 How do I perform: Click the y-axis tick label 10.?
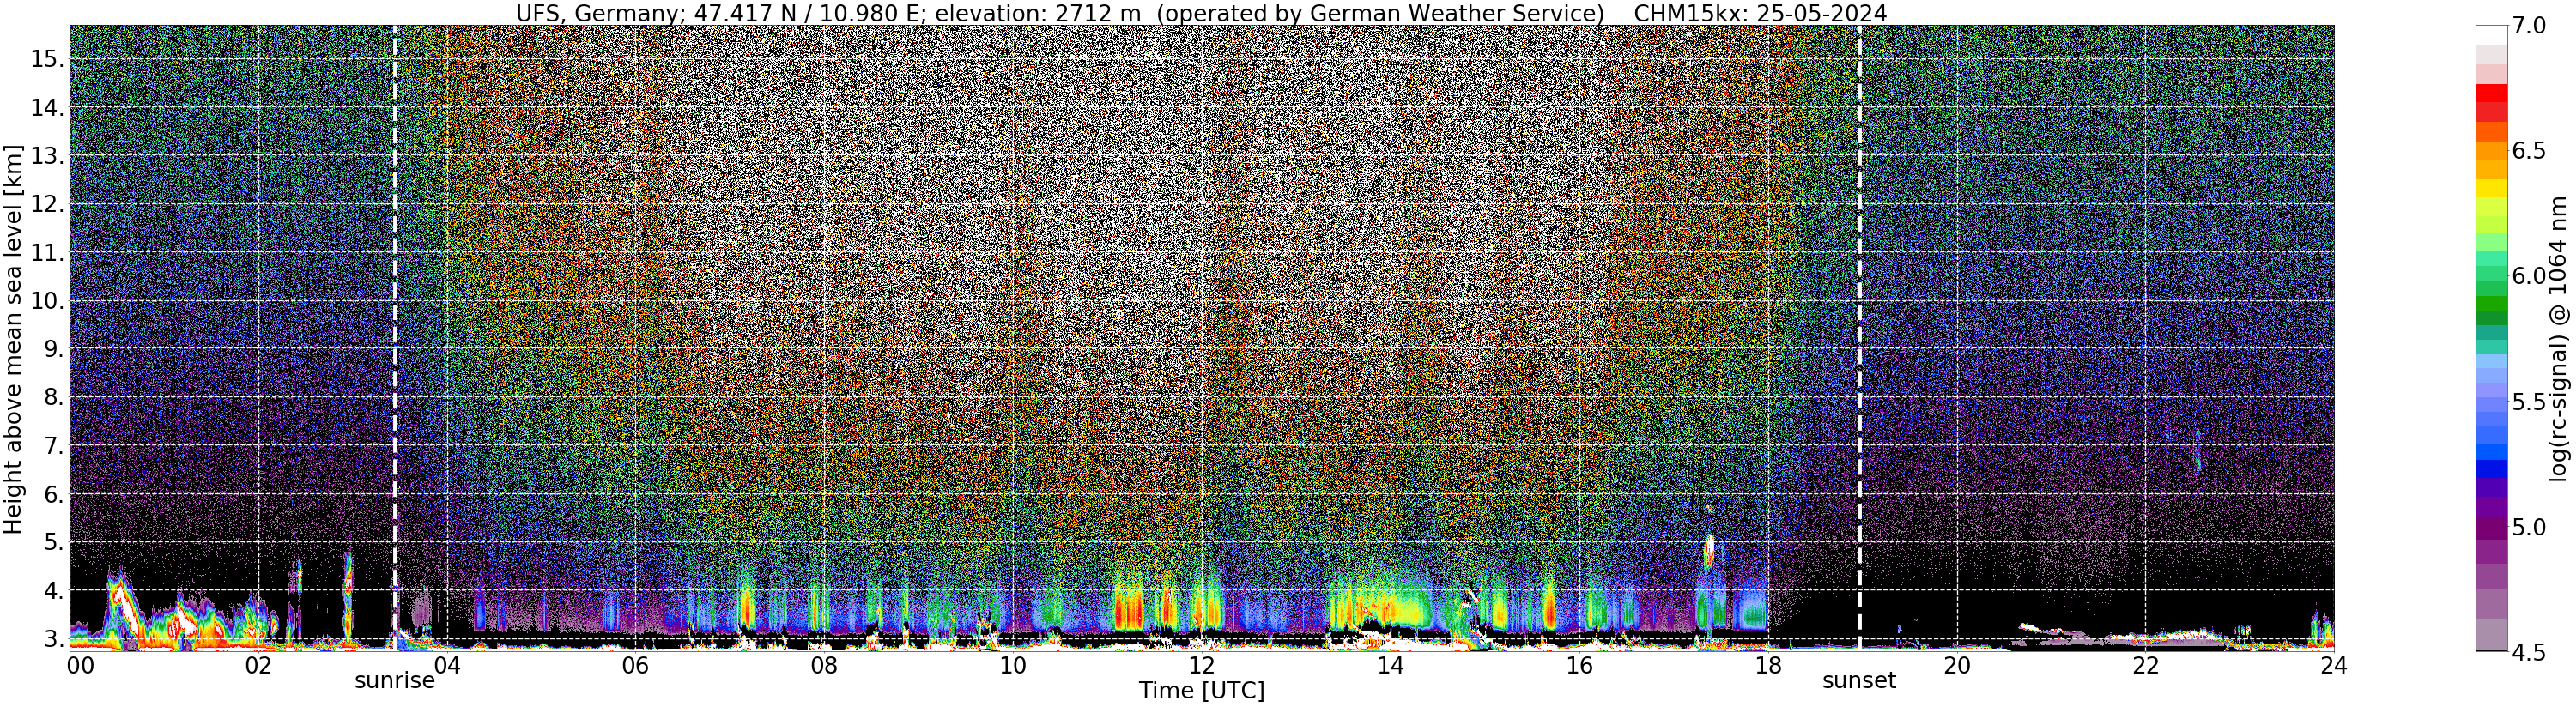(x=47, y=301)
